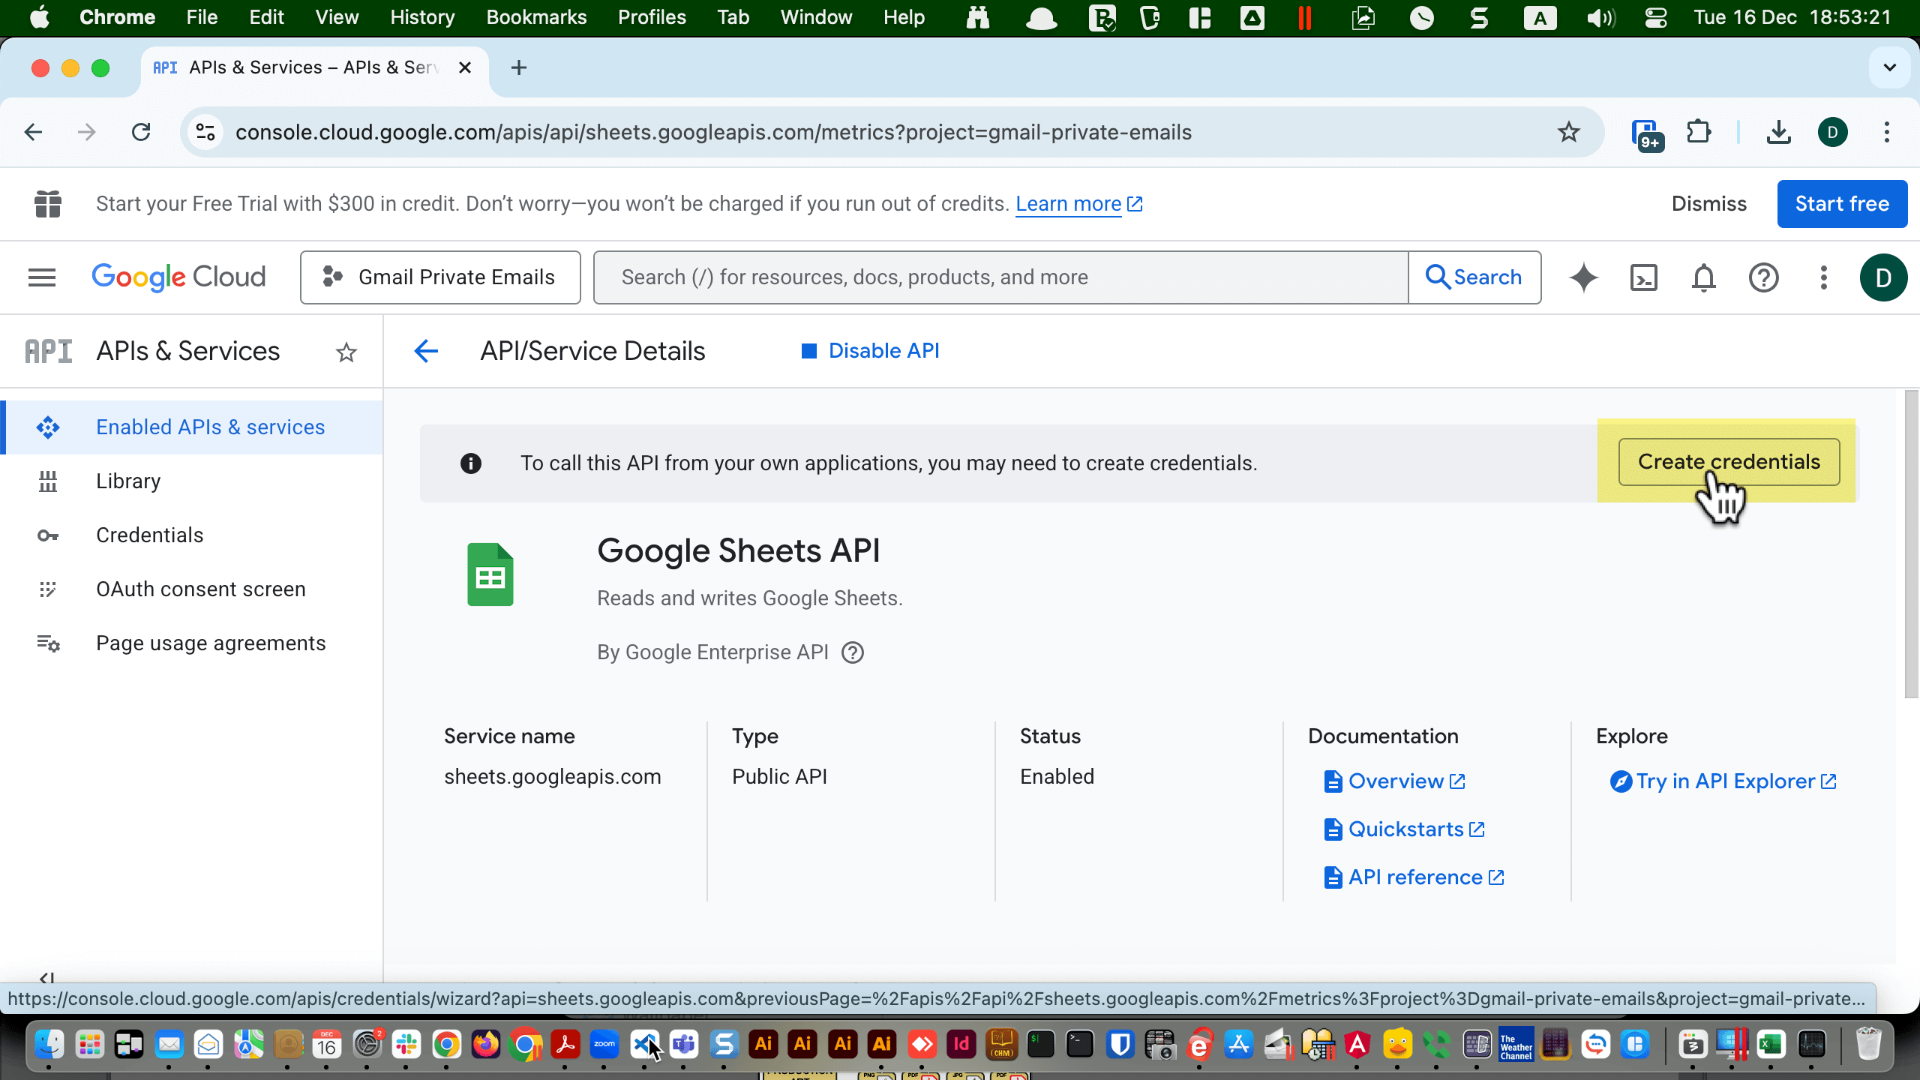The image size is (1920, 1080).
Task: Collapse the sidebar with the bottom chevron
Action: [x=46, y=977]
